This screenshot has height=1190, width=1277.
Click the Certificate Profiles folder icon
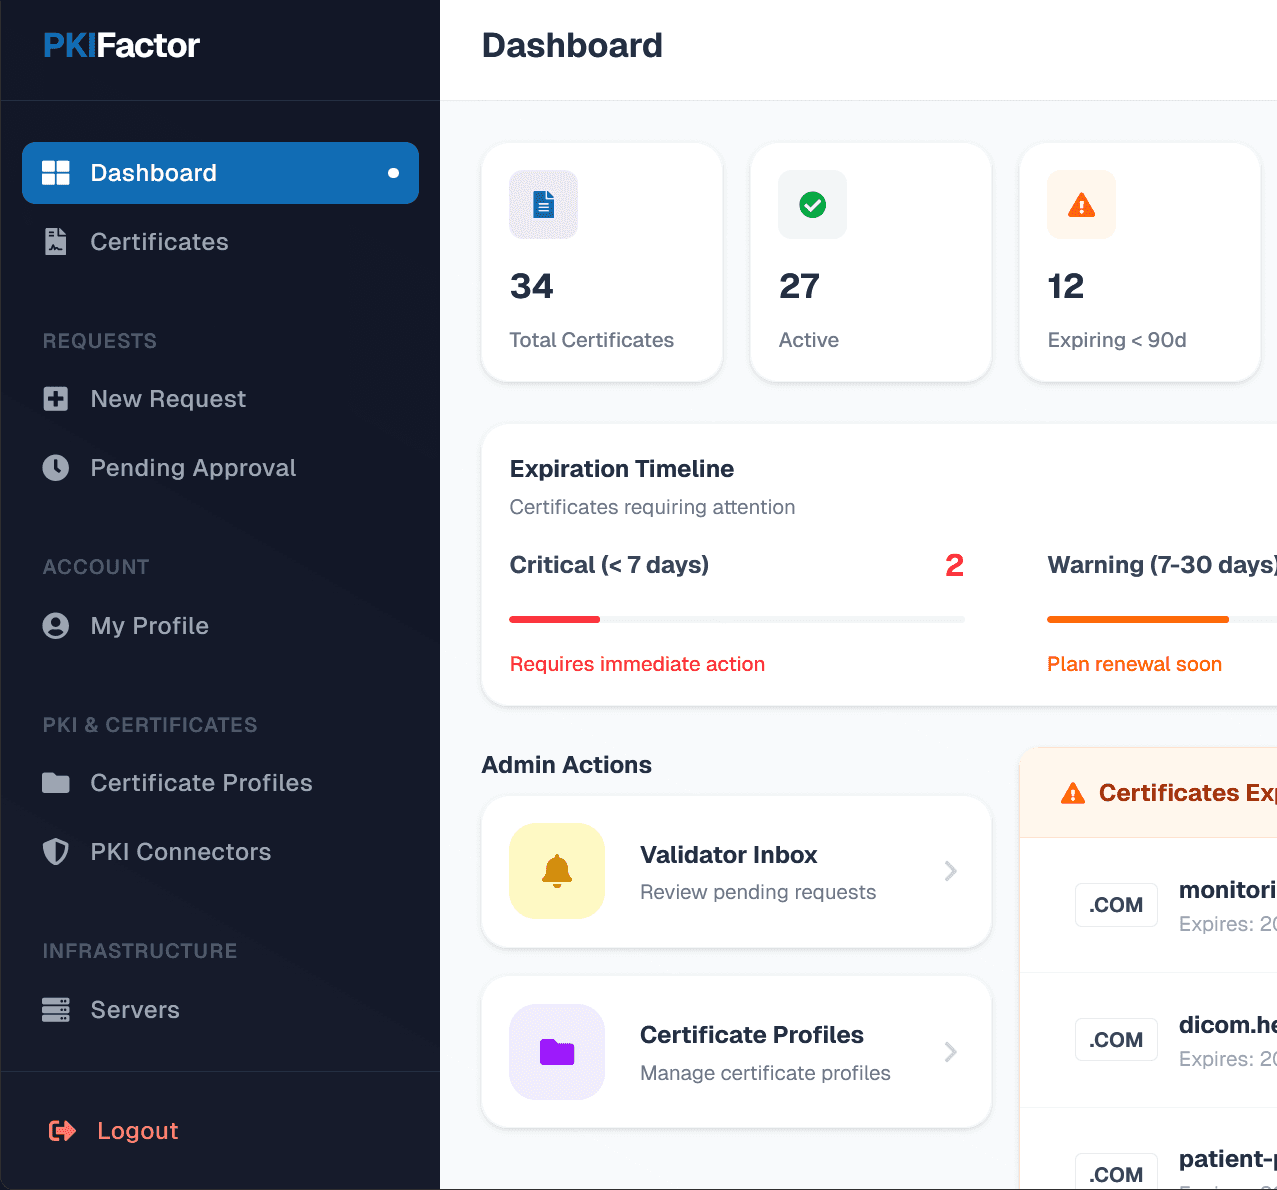tap(557, 1051)
